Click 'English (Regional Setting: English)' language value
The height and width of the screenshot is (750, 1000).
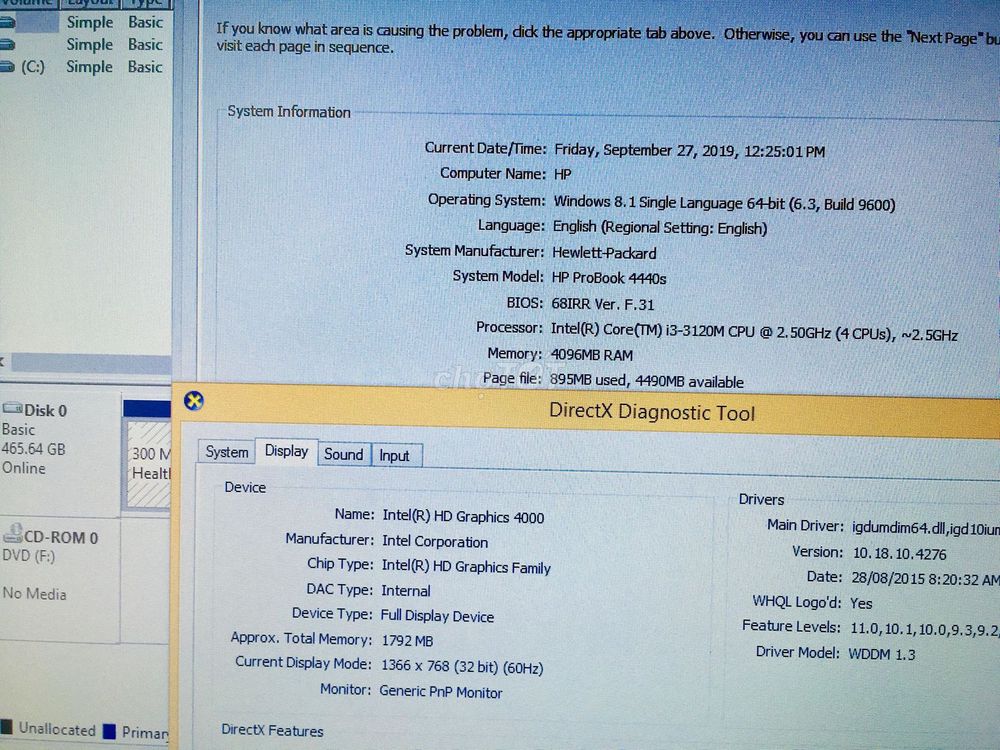pyautogui.click(x=660, y=228)
